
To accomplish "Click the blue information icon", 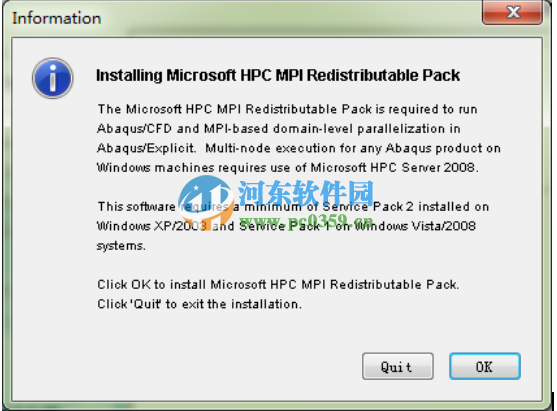I will click(x=53, y=78).
